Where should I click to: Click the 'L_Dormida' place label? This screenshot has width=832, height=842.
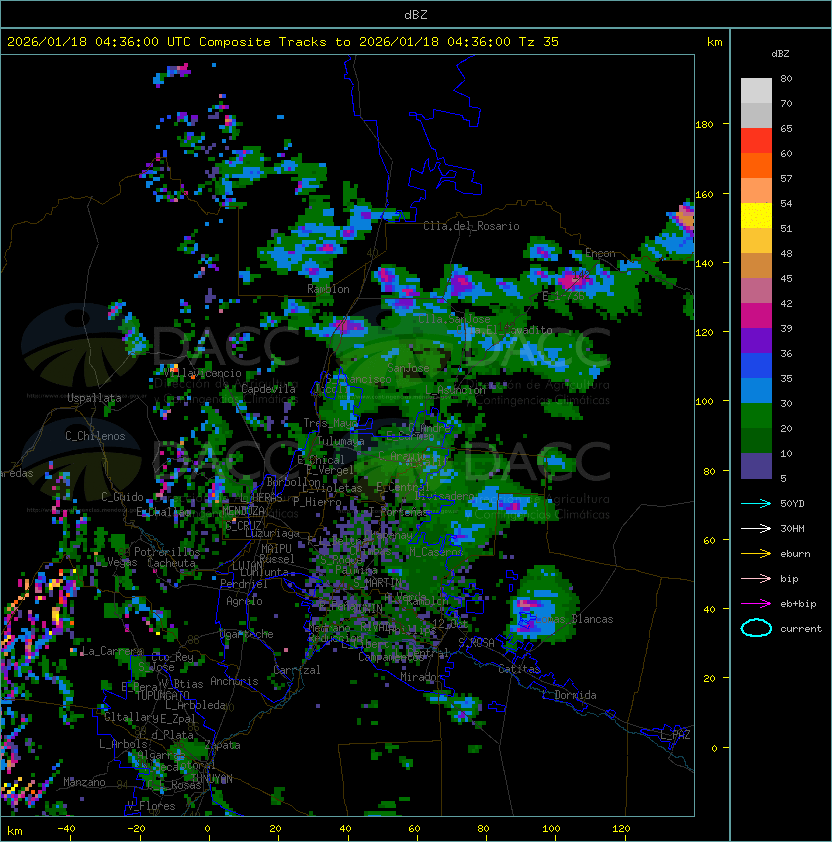[568, 695]
